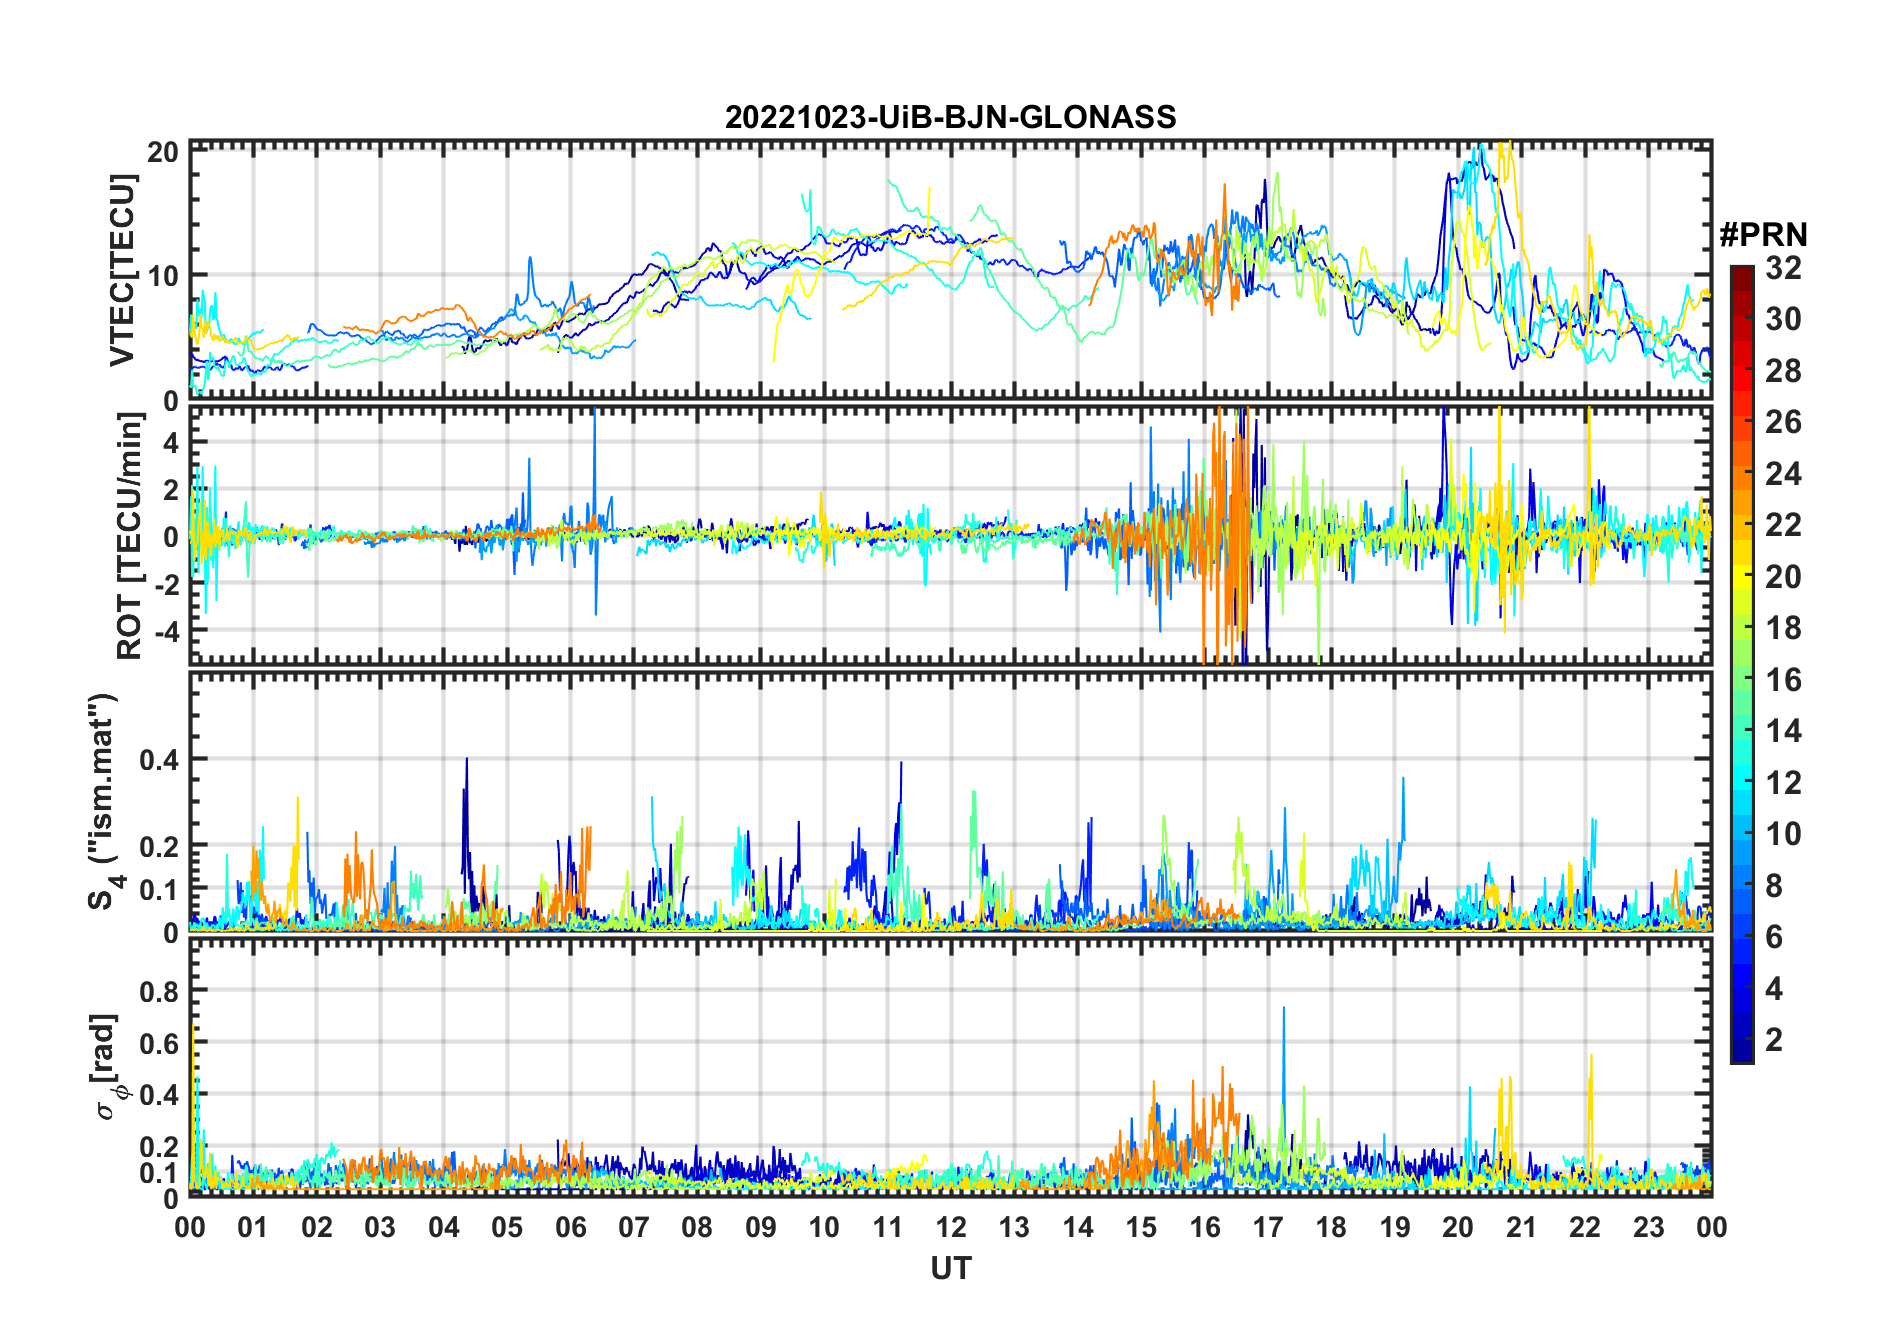
Task: Click the 0.4 tick on the S4 axis
Action: 159,760
